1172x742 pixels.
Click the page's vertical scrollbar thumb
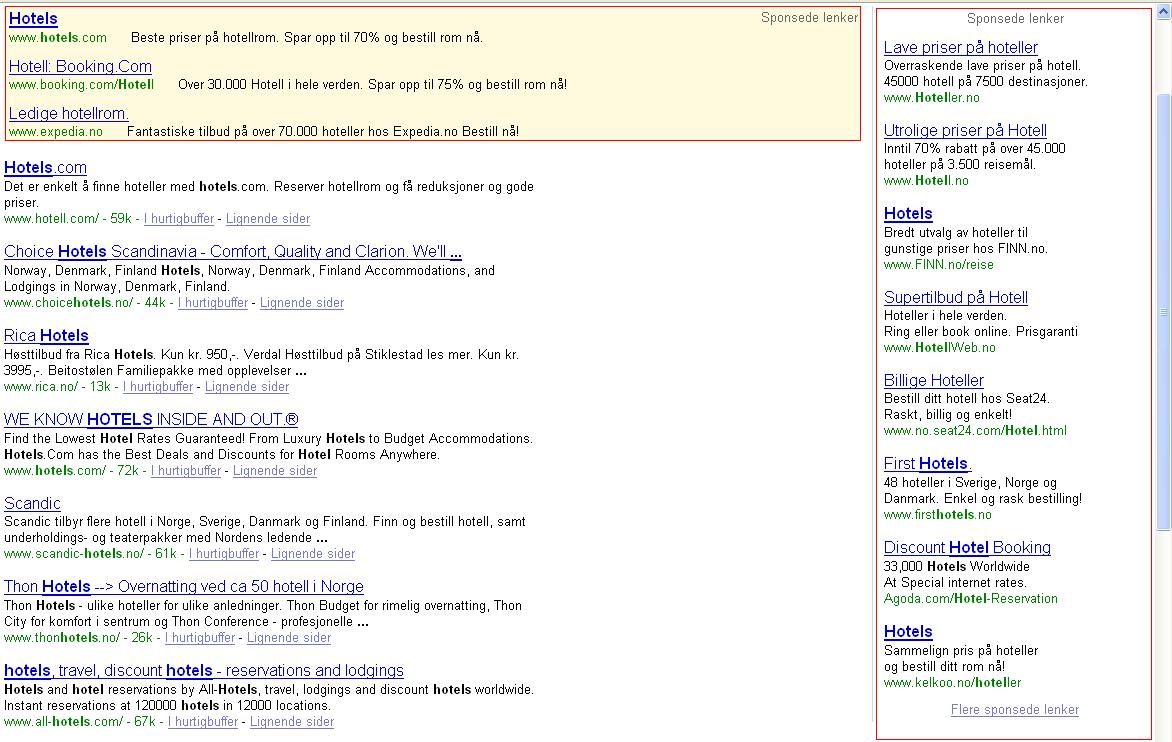(x=1164, y=312)
